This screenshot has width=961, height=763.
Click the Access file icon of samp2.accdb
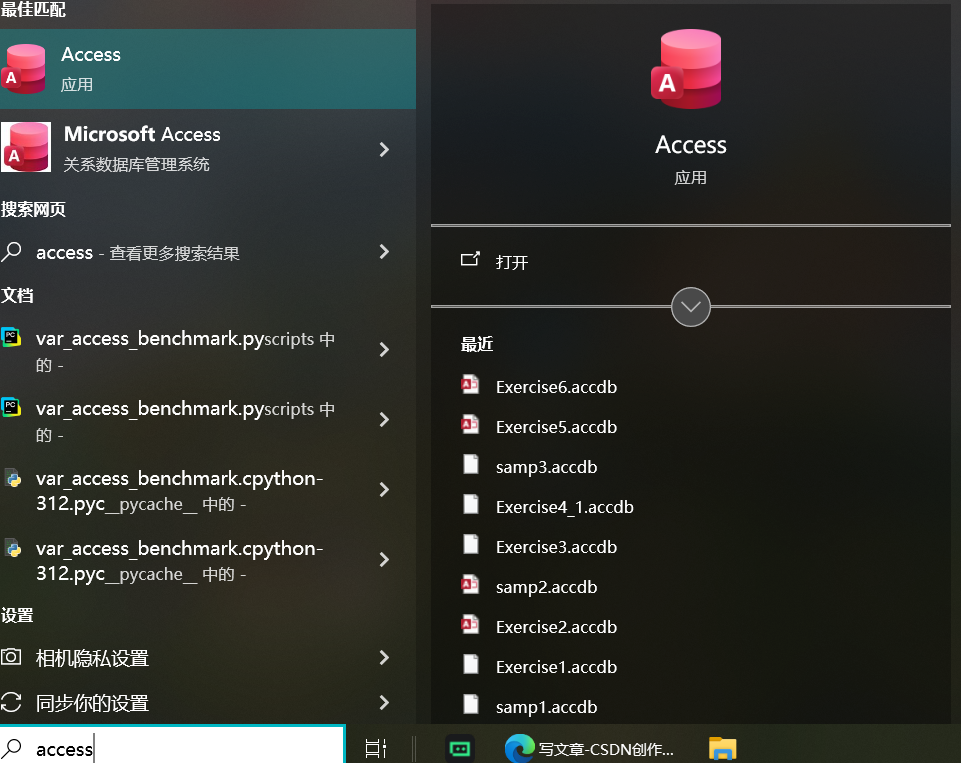point(470,585)
